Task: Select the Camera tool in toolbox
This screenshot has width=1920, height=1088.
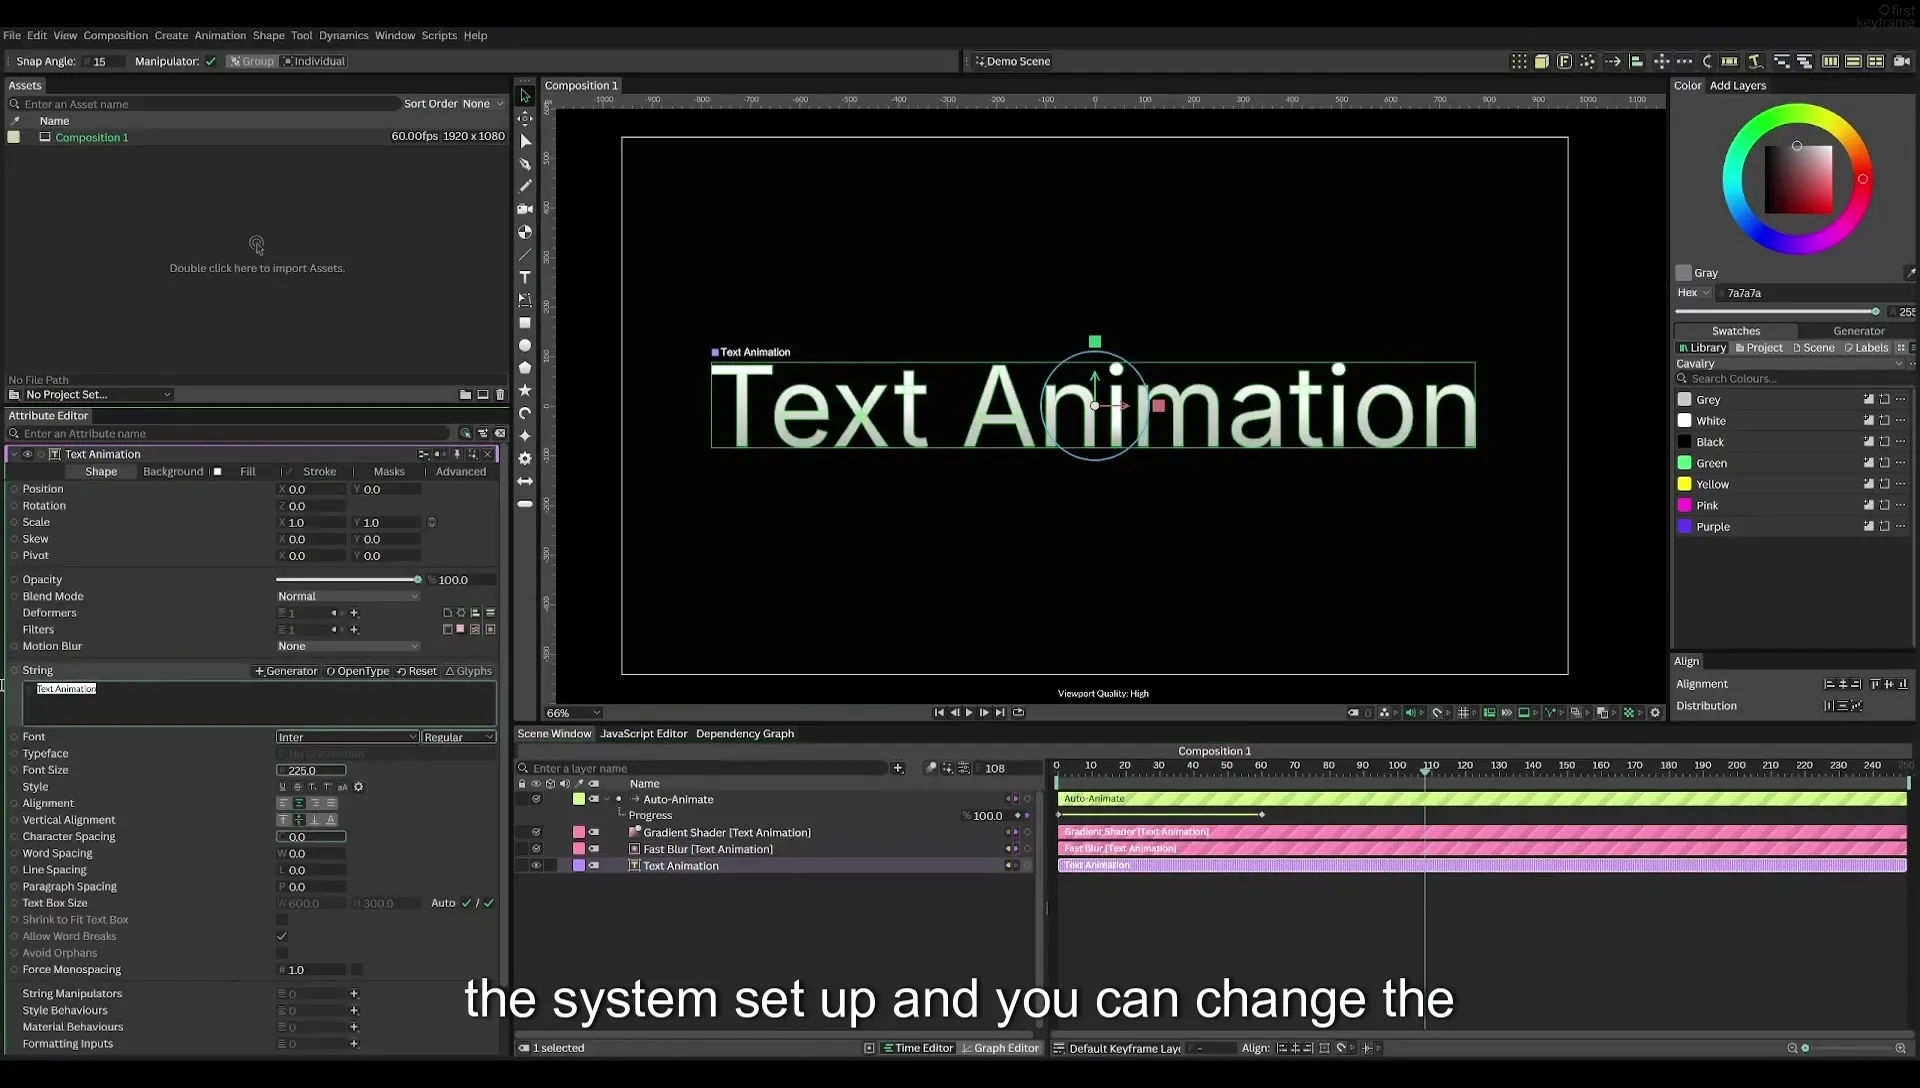Action: 525,209
